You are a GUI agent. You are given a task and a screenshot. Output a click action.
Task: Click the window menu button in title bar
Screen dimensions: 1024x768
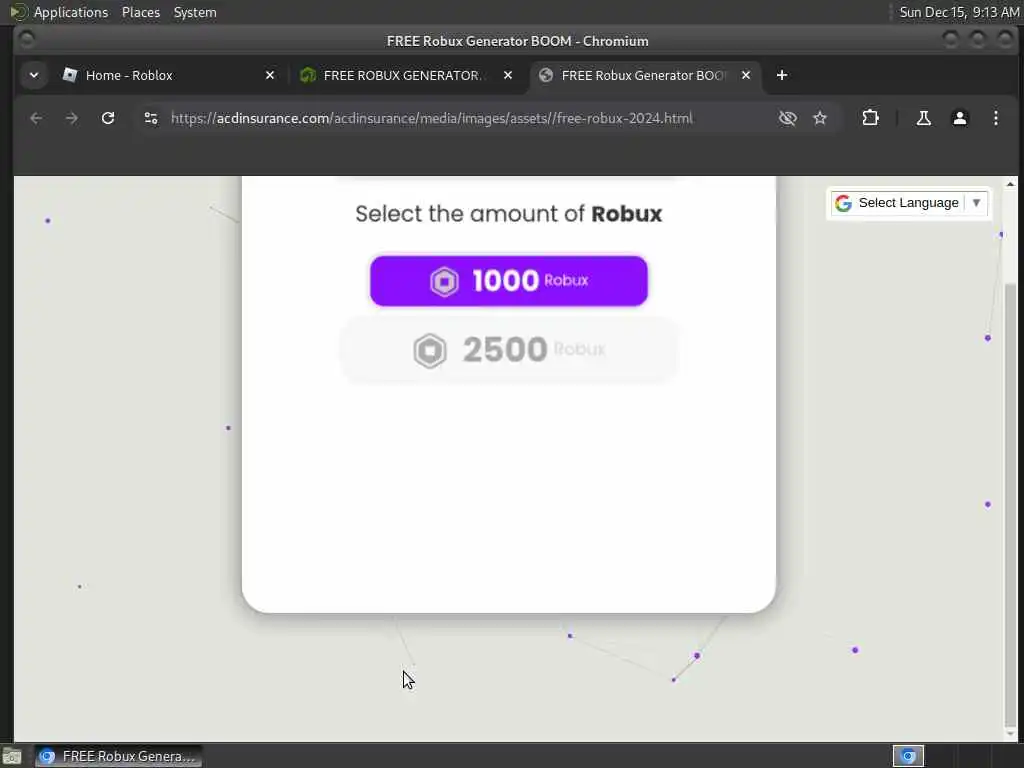[x=27, y=40]
